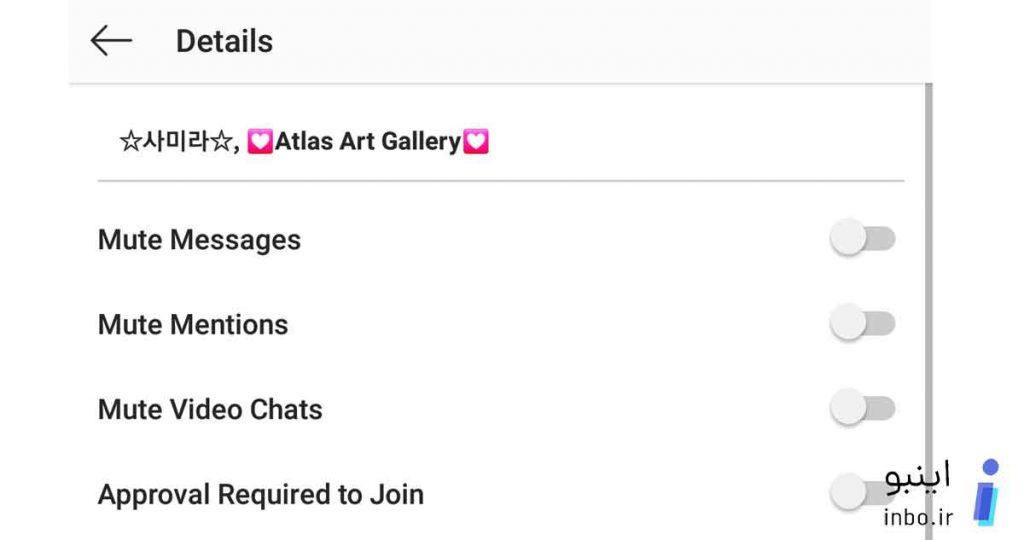Click the Details header title
The height and width of the screenshot is (540, 1024).
pyautogui.click(x=224, y=41)
